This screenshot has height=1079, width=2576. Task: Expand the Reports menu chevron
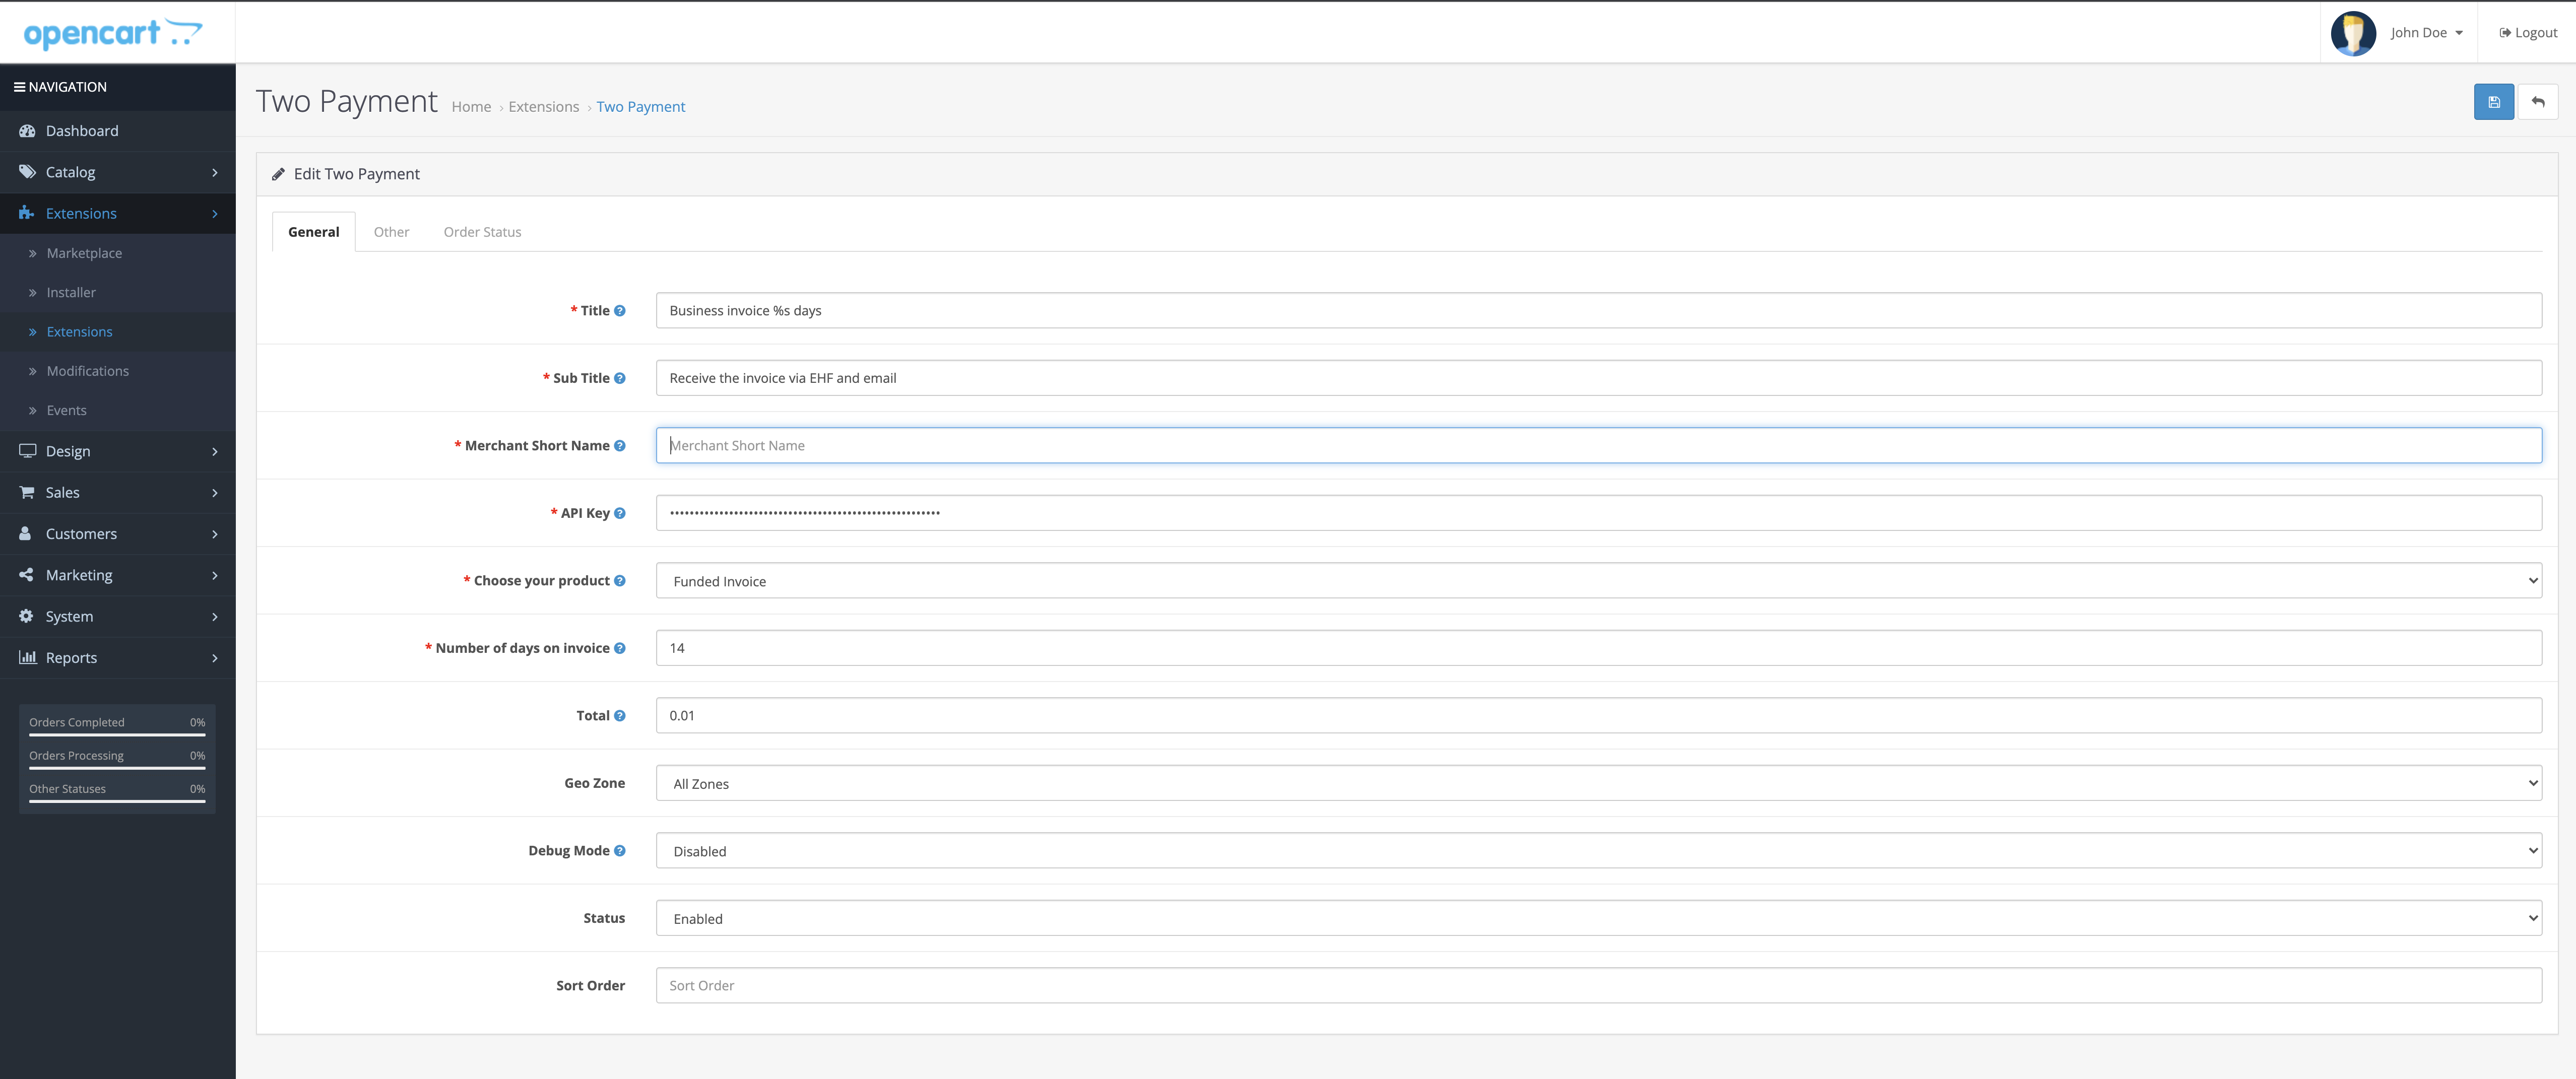coord(215,657)
